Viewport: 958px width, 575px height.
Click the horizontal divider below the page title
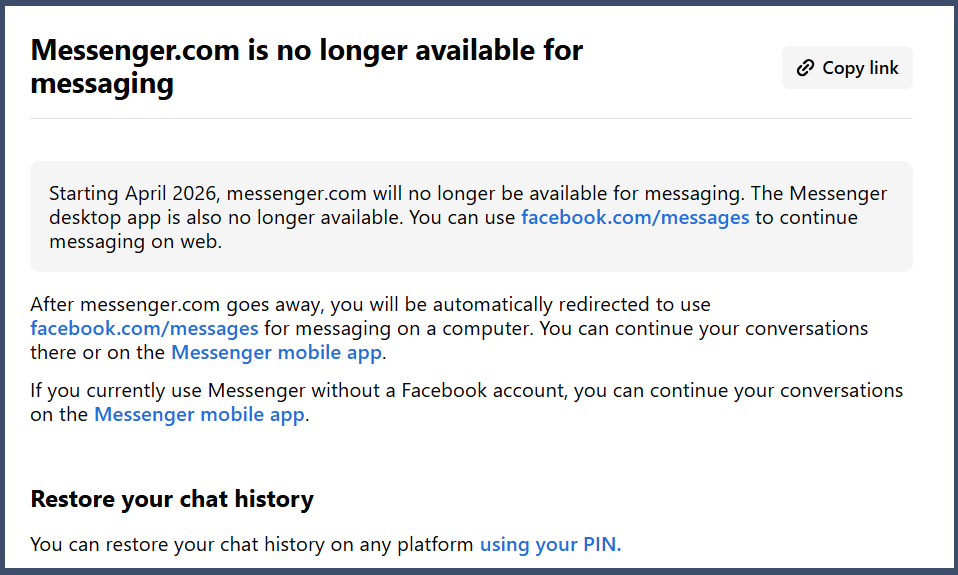[471, 118]
